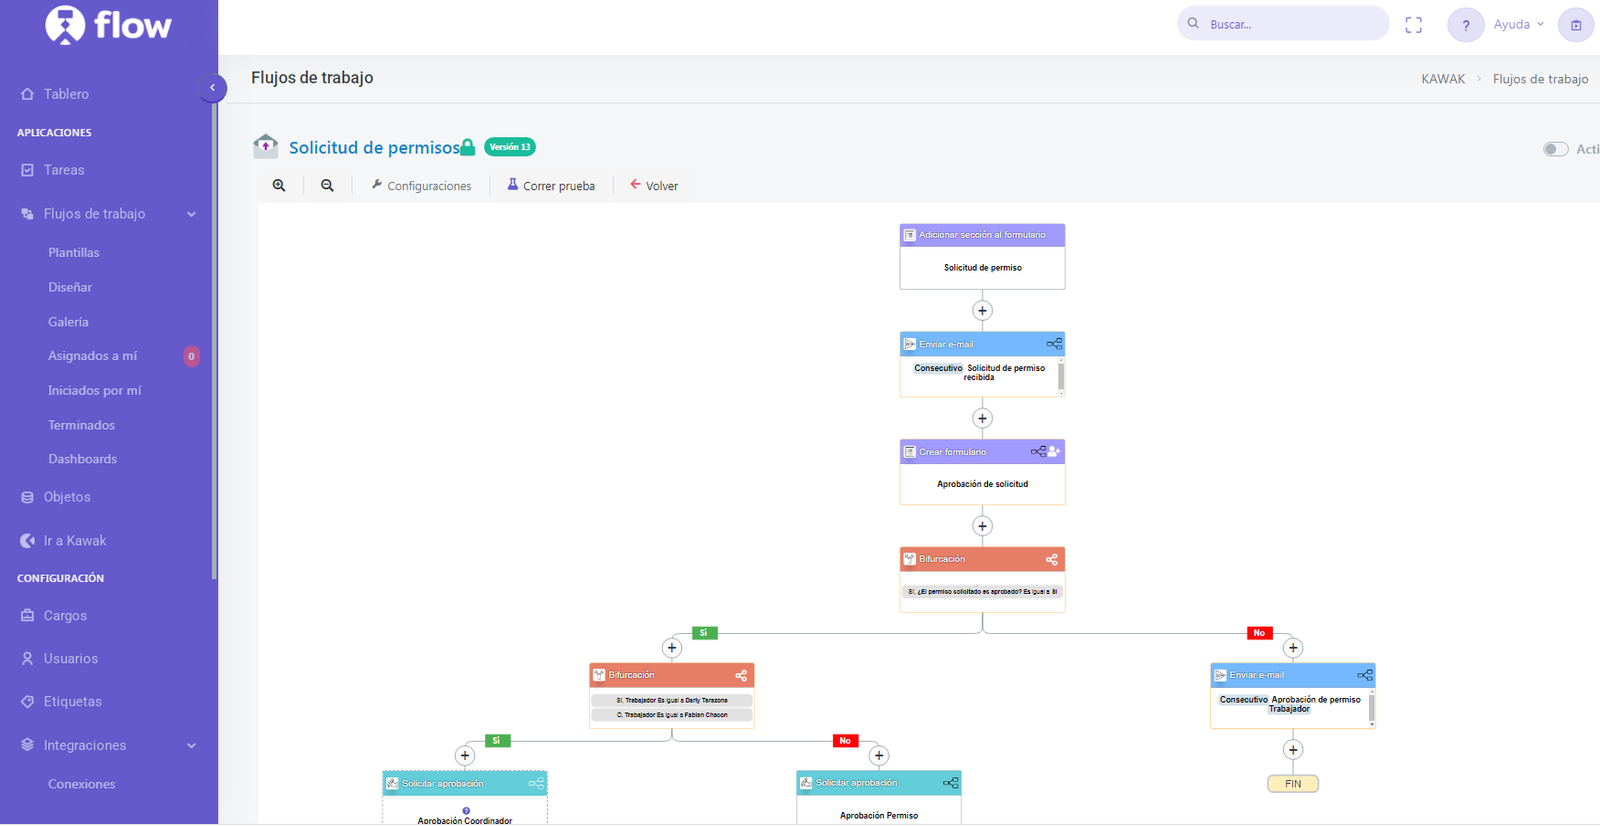Click the top-right clipboard profile icon
Image resolution: width=1600 pixels, height=826 pixels.
tap(1575, 25)
